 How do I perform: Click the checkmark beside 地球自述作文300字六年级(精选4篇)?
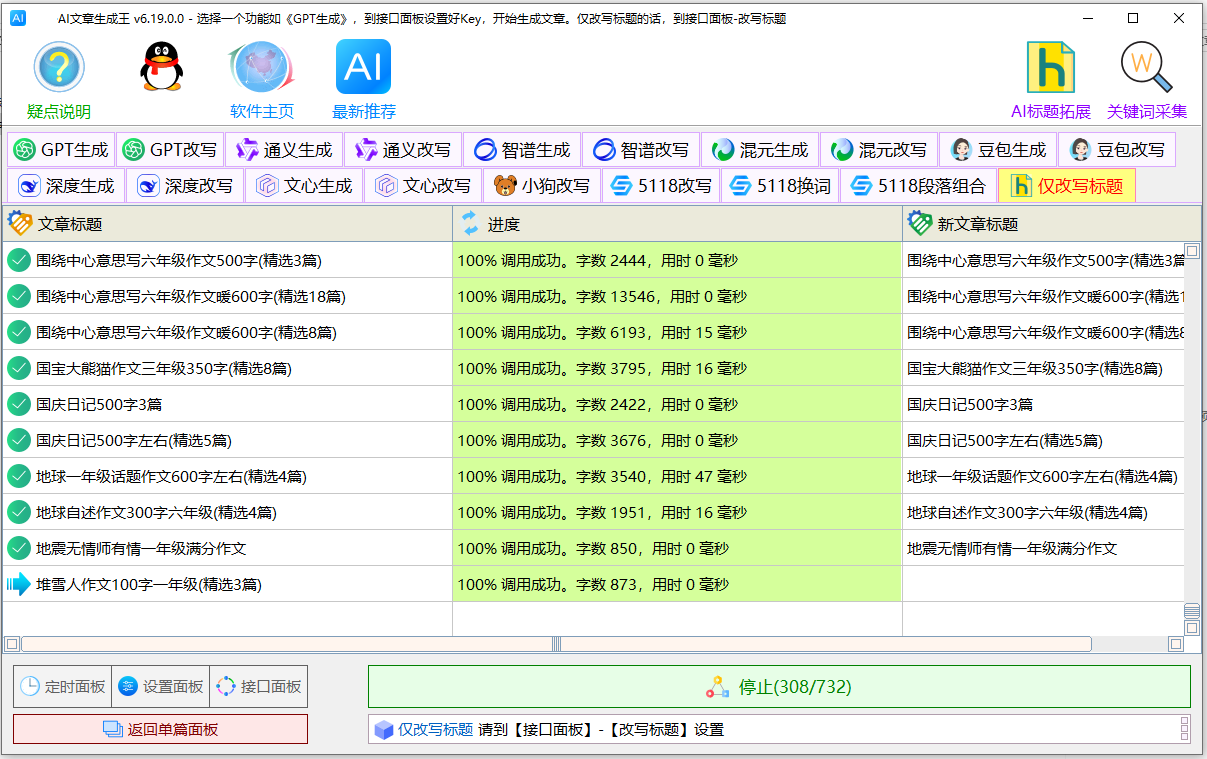click(x=19, y=512)
